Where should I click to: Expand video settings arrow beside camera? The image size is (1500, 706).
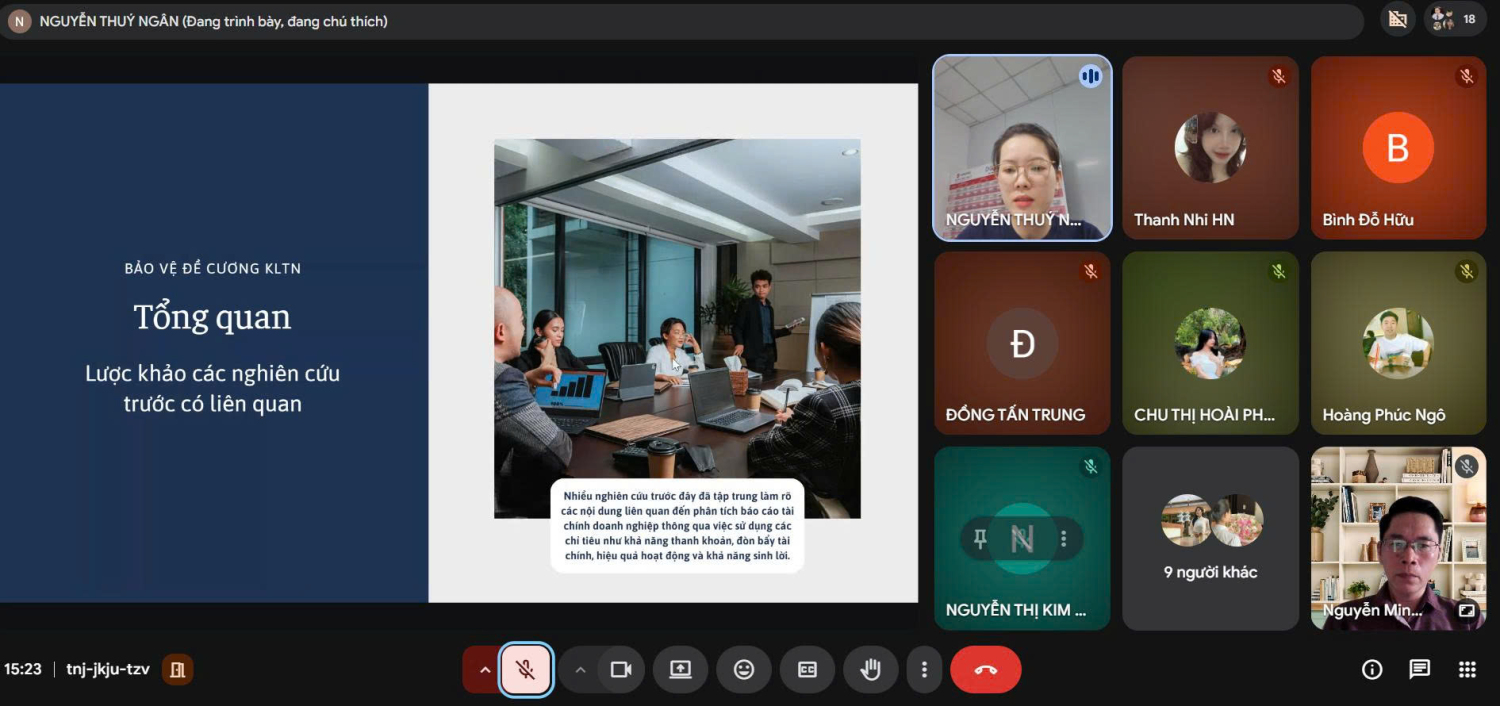tap(580, 670)
